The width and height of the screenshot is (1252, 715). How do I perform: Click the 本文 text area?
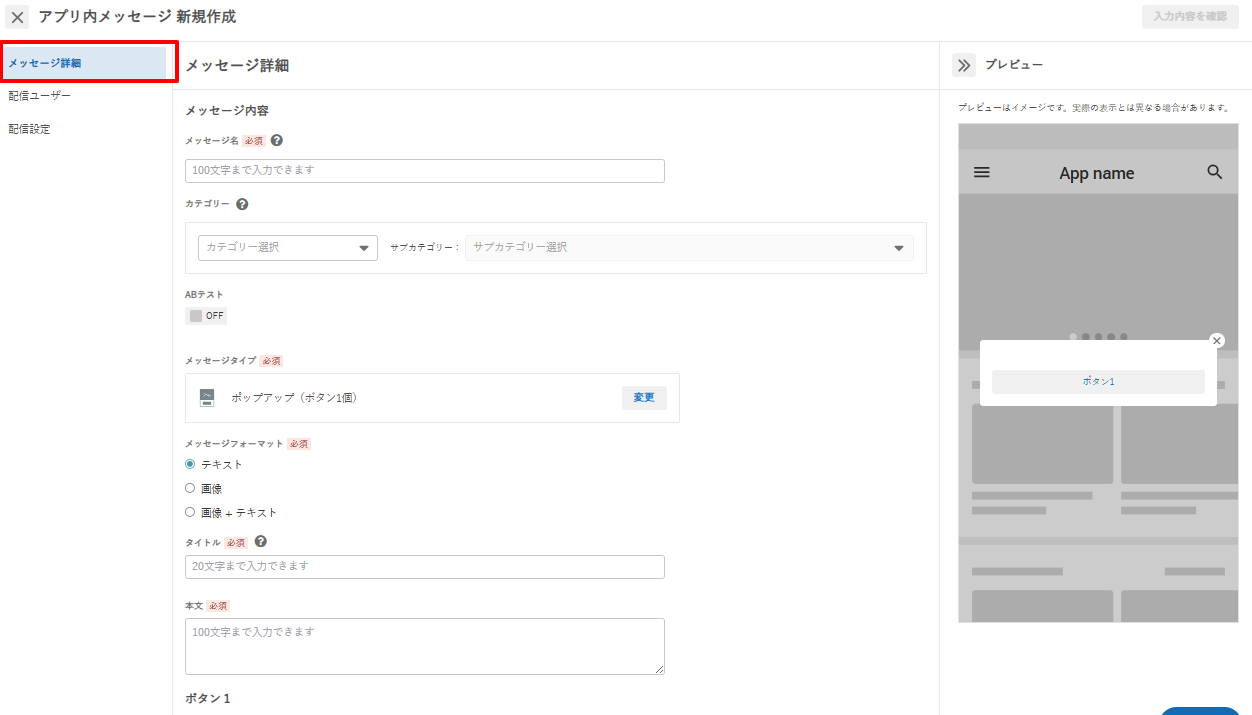[425, 646]
